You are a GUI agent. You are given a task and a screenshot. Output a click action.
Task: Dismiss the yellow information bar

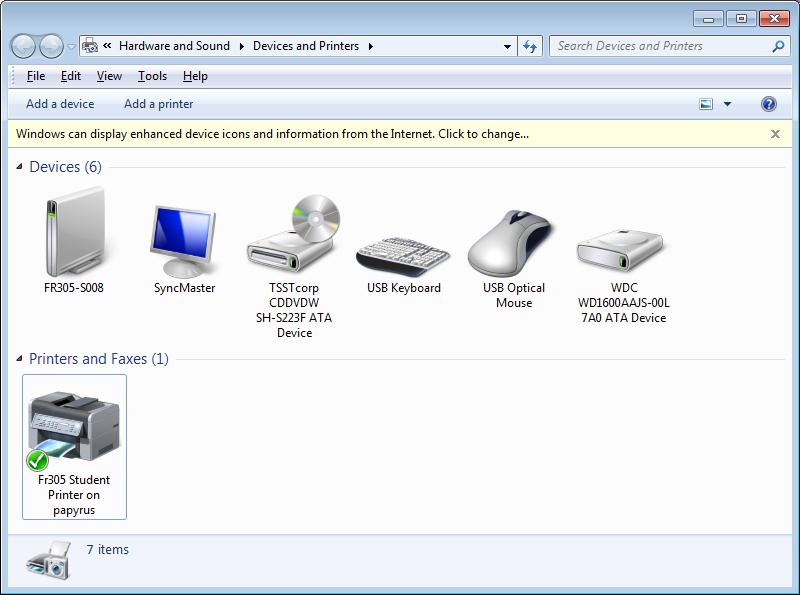pyautogui.click(x=775, y=134)
